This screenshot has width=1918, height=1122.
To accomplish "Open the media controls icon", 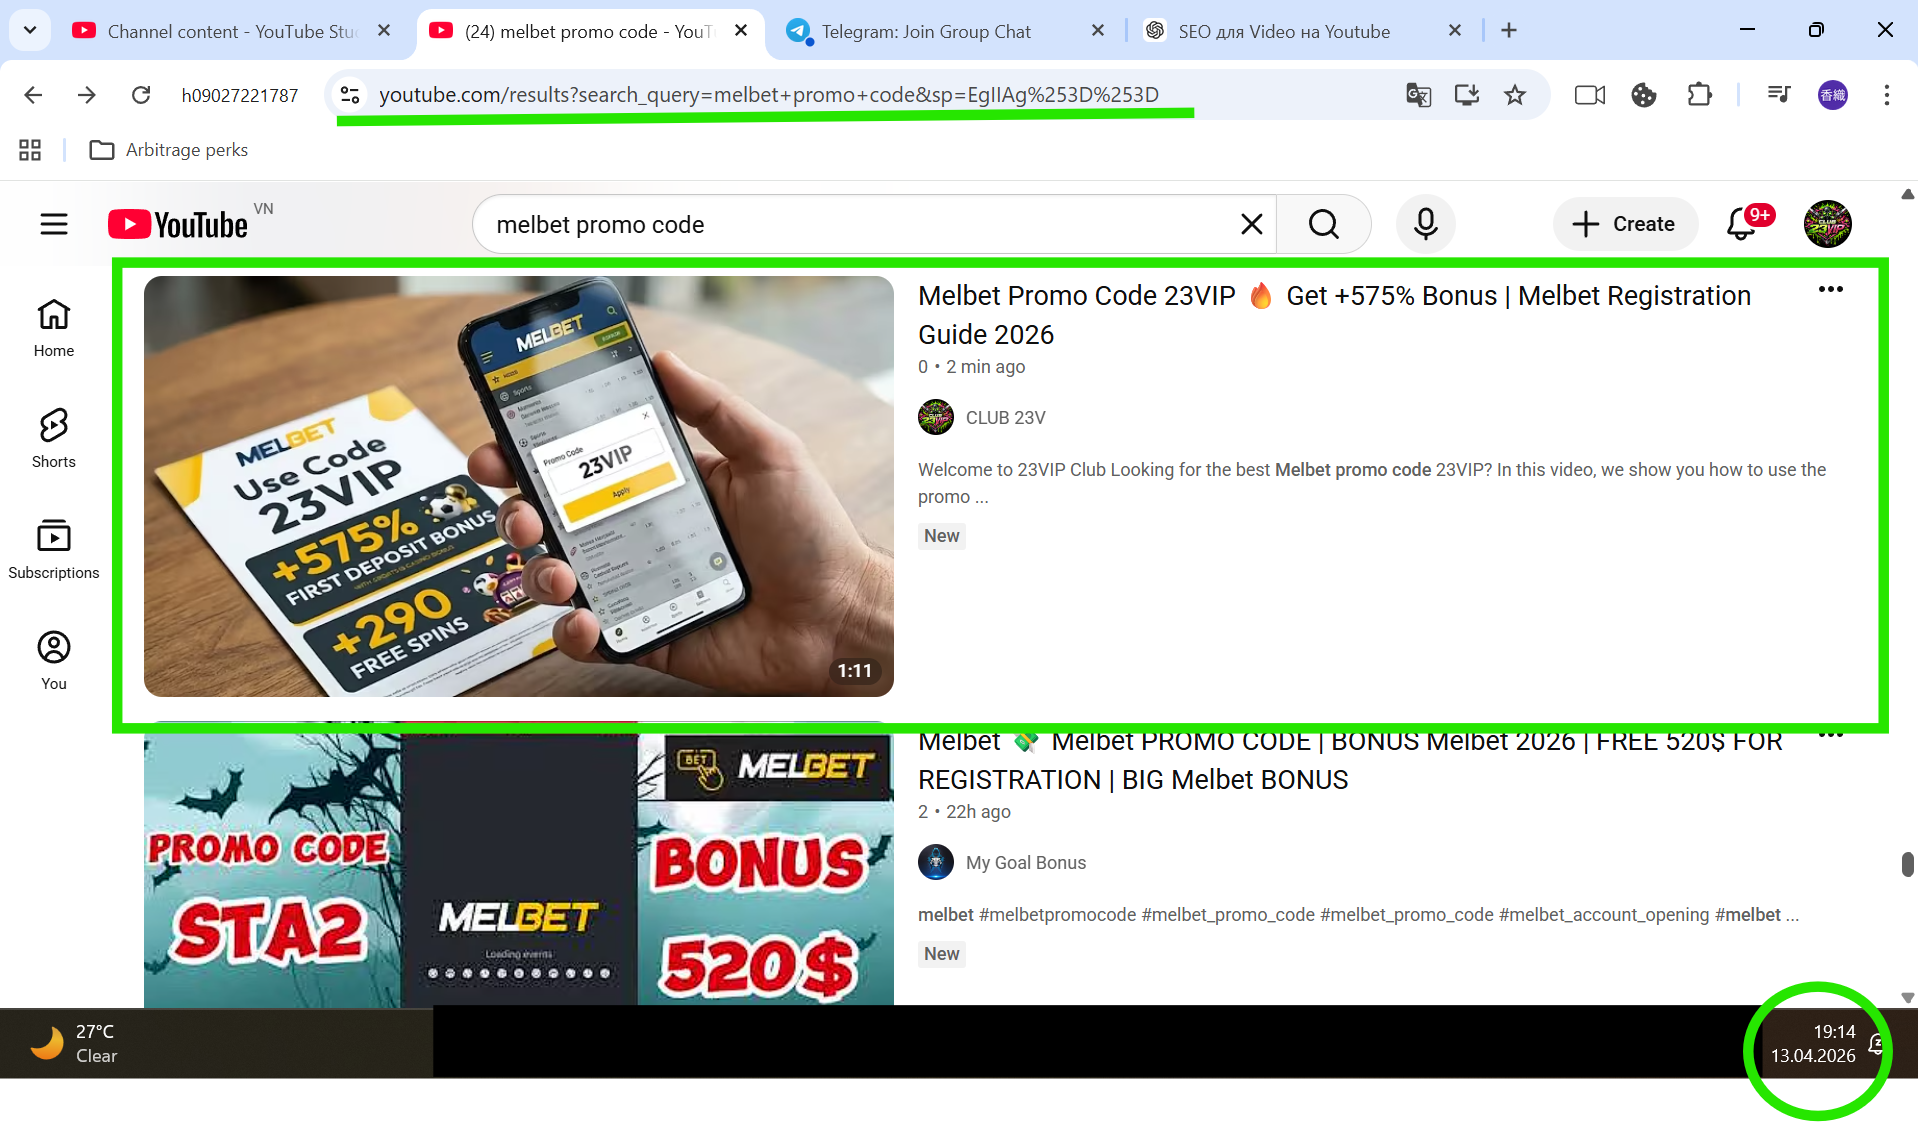I will [x=1779, y=95].
